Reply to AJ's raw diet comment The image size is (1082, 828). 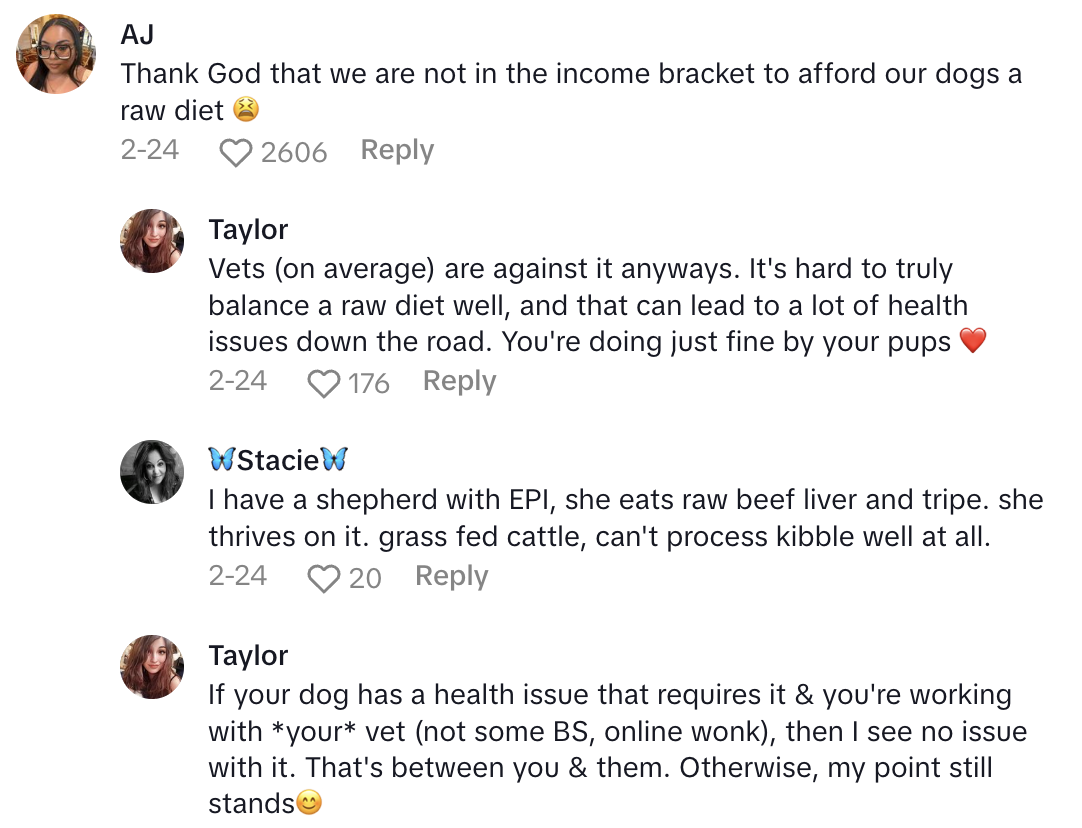click(x=397, y=151)
